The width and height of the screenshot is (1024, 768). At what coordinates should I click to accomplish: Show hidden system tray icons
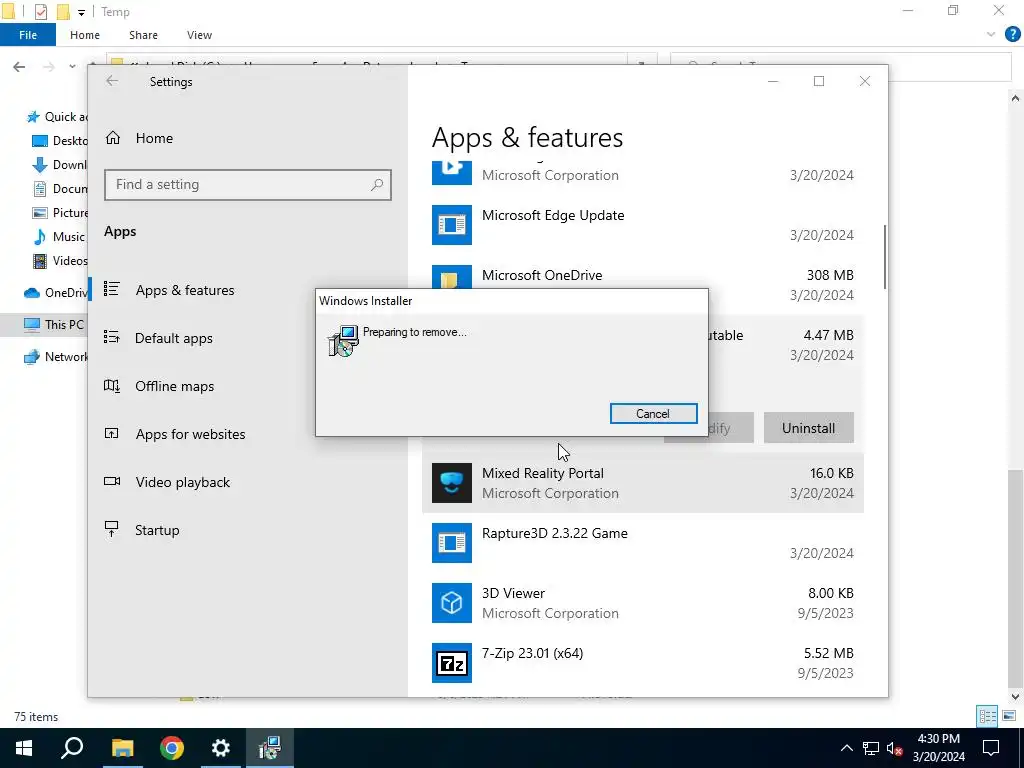click(846, 748)
